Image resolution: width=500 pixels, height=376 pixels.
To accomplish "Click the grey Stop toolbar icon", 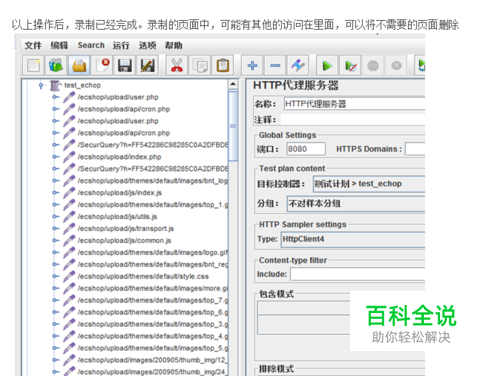I will pyautogui.click(x=373, y=66).
